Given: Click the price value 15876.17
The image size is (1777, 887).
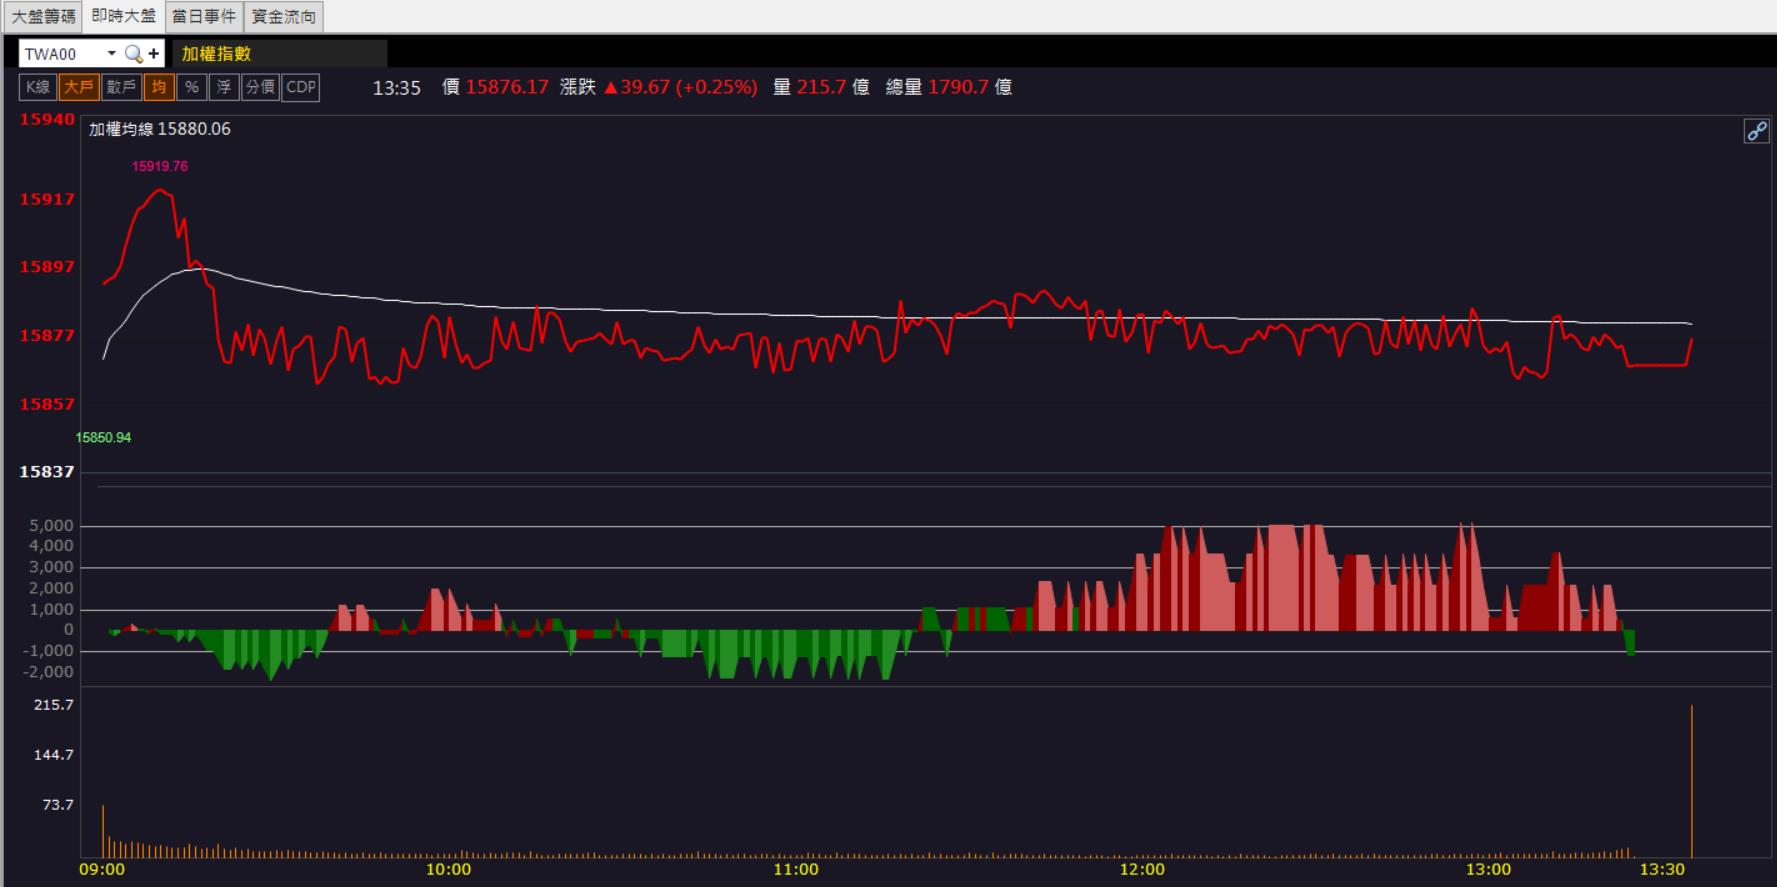Looking at the screenshot, I should [x=507, y=87].
